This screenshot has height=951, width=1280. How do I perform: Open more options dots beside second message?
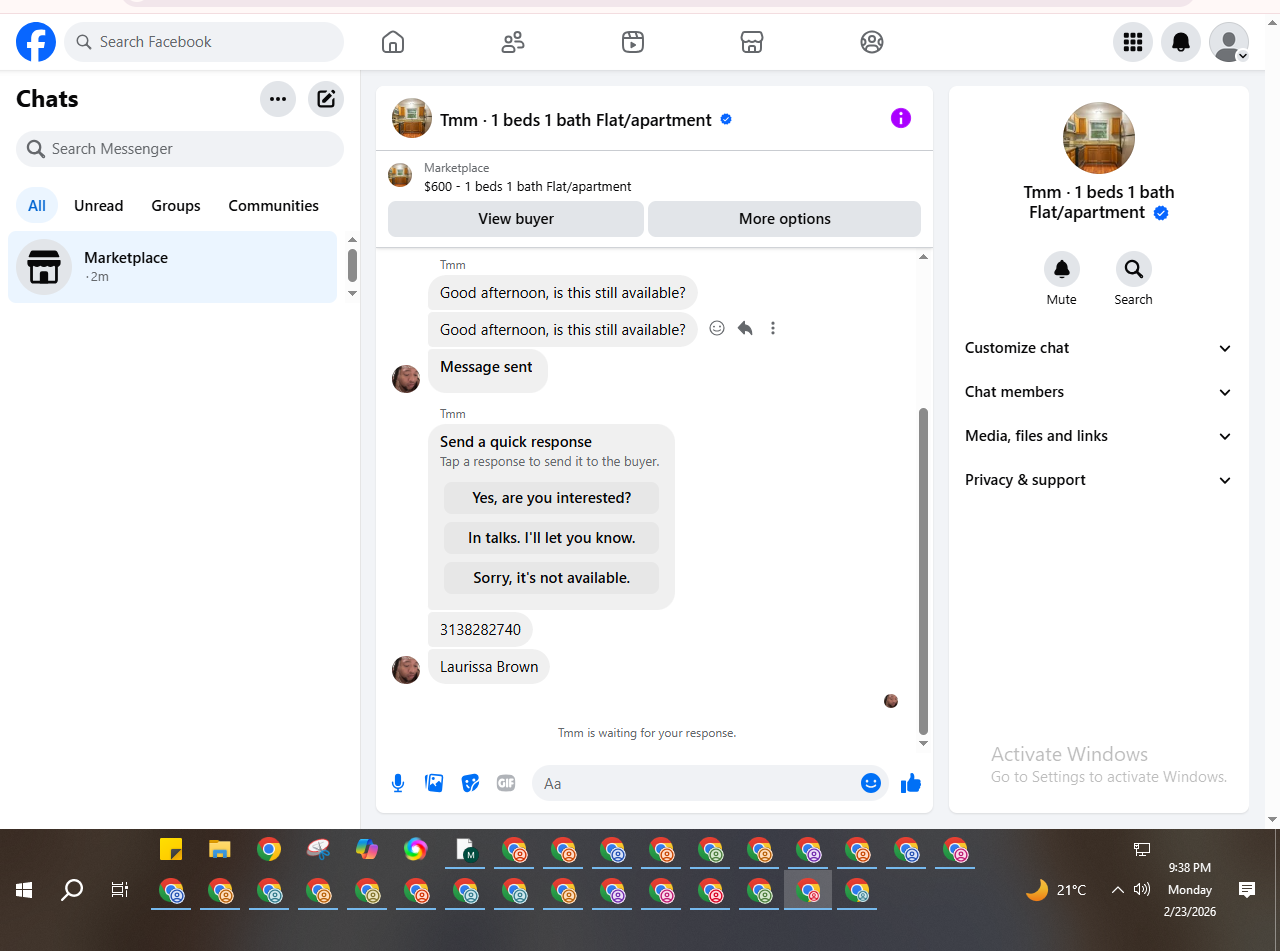tap(773, 328)
